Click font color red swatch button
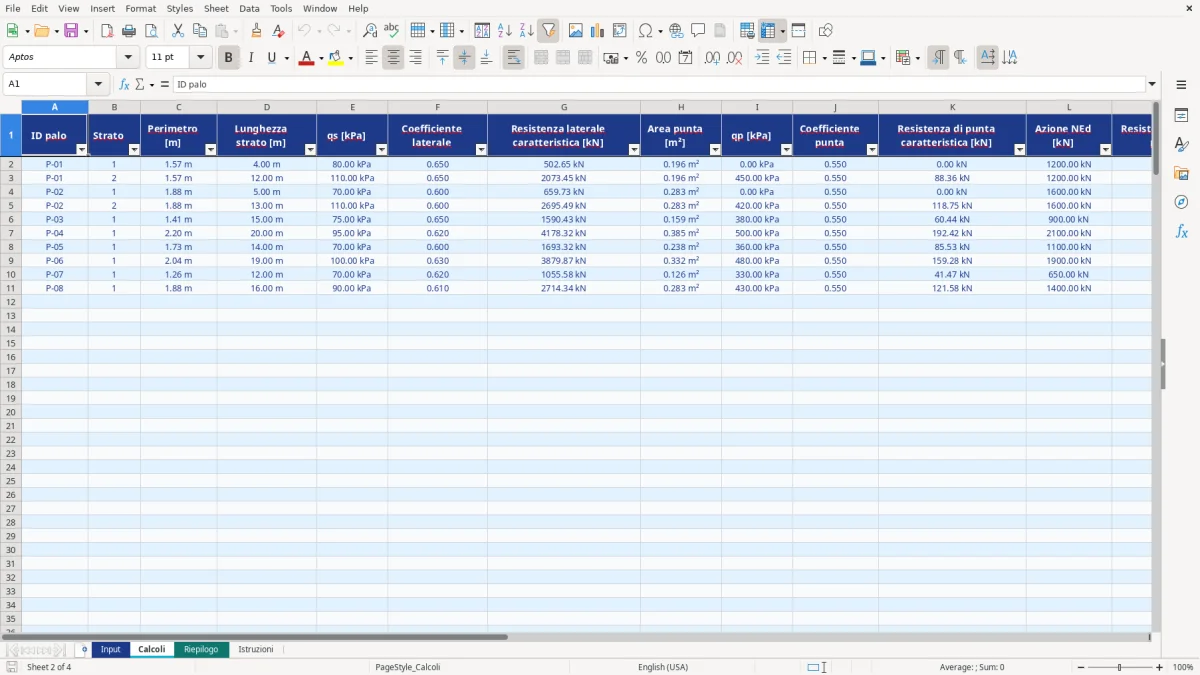This screenshot has height=675, width=1200. click(306, 58)
